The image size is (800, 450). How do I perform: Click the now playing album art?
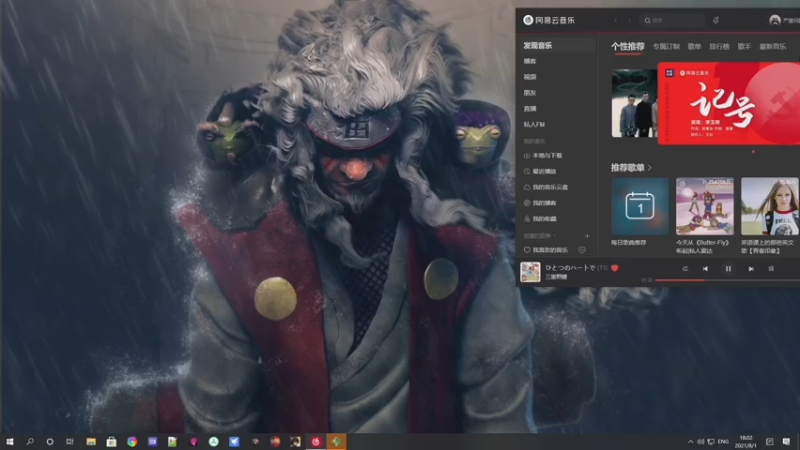tap(530, 272)
